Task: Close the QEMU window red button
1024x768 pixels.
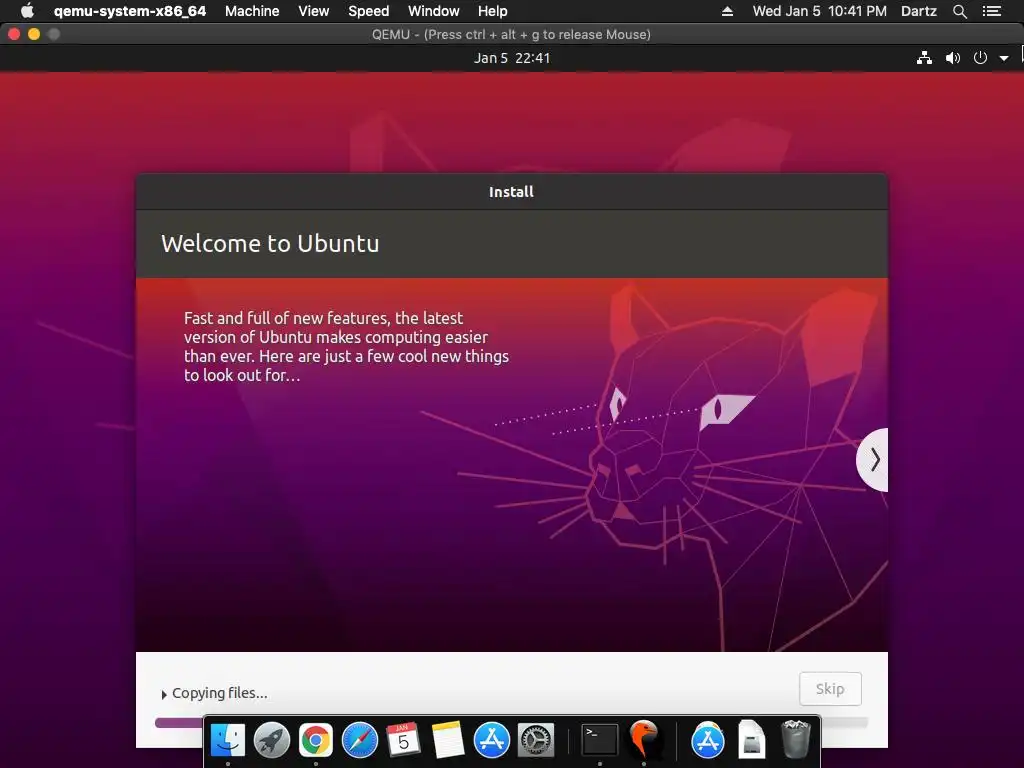Action: [x=14, y=34]
